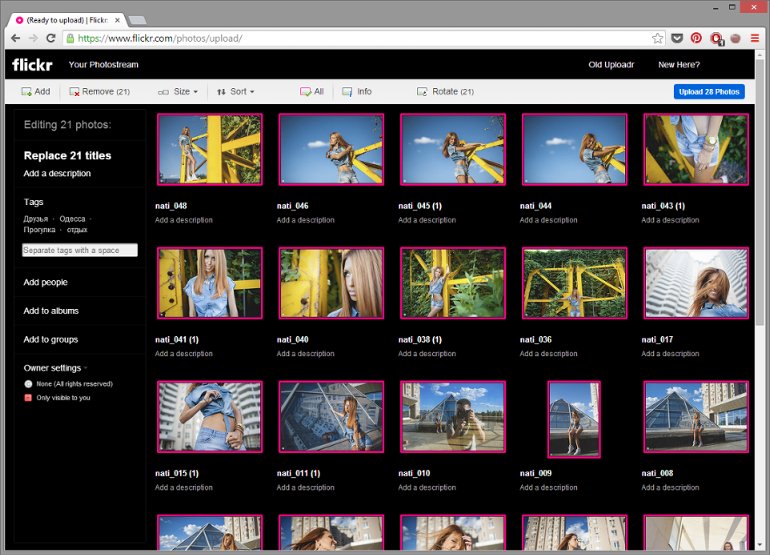Expand Owner settings
770x555 pixels.
55,368
